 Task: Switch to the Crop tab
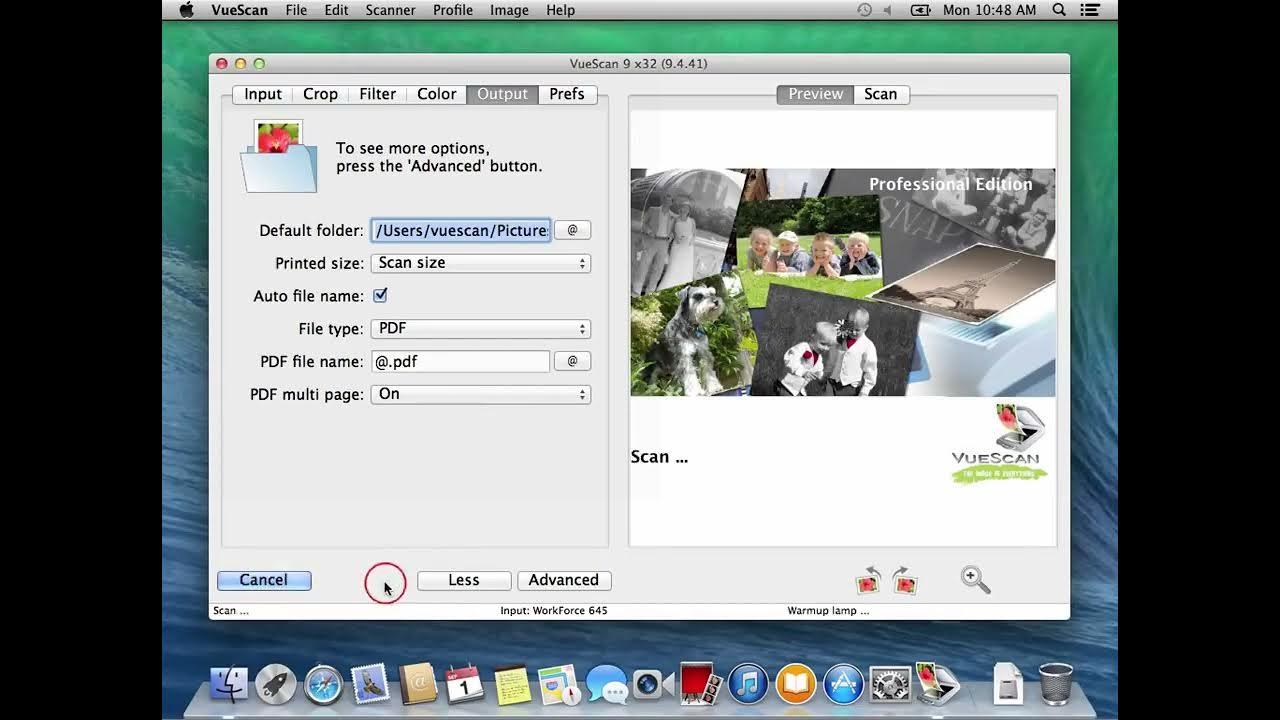coord(320,94)
